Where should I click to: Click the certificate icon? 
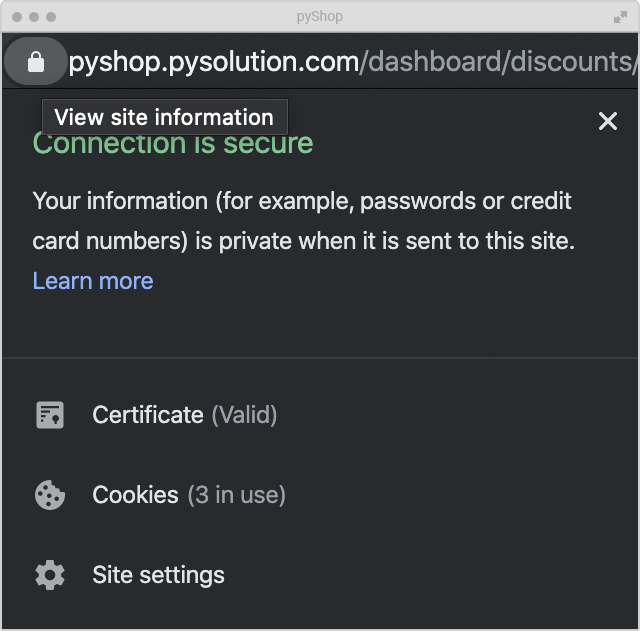(50, 415)
